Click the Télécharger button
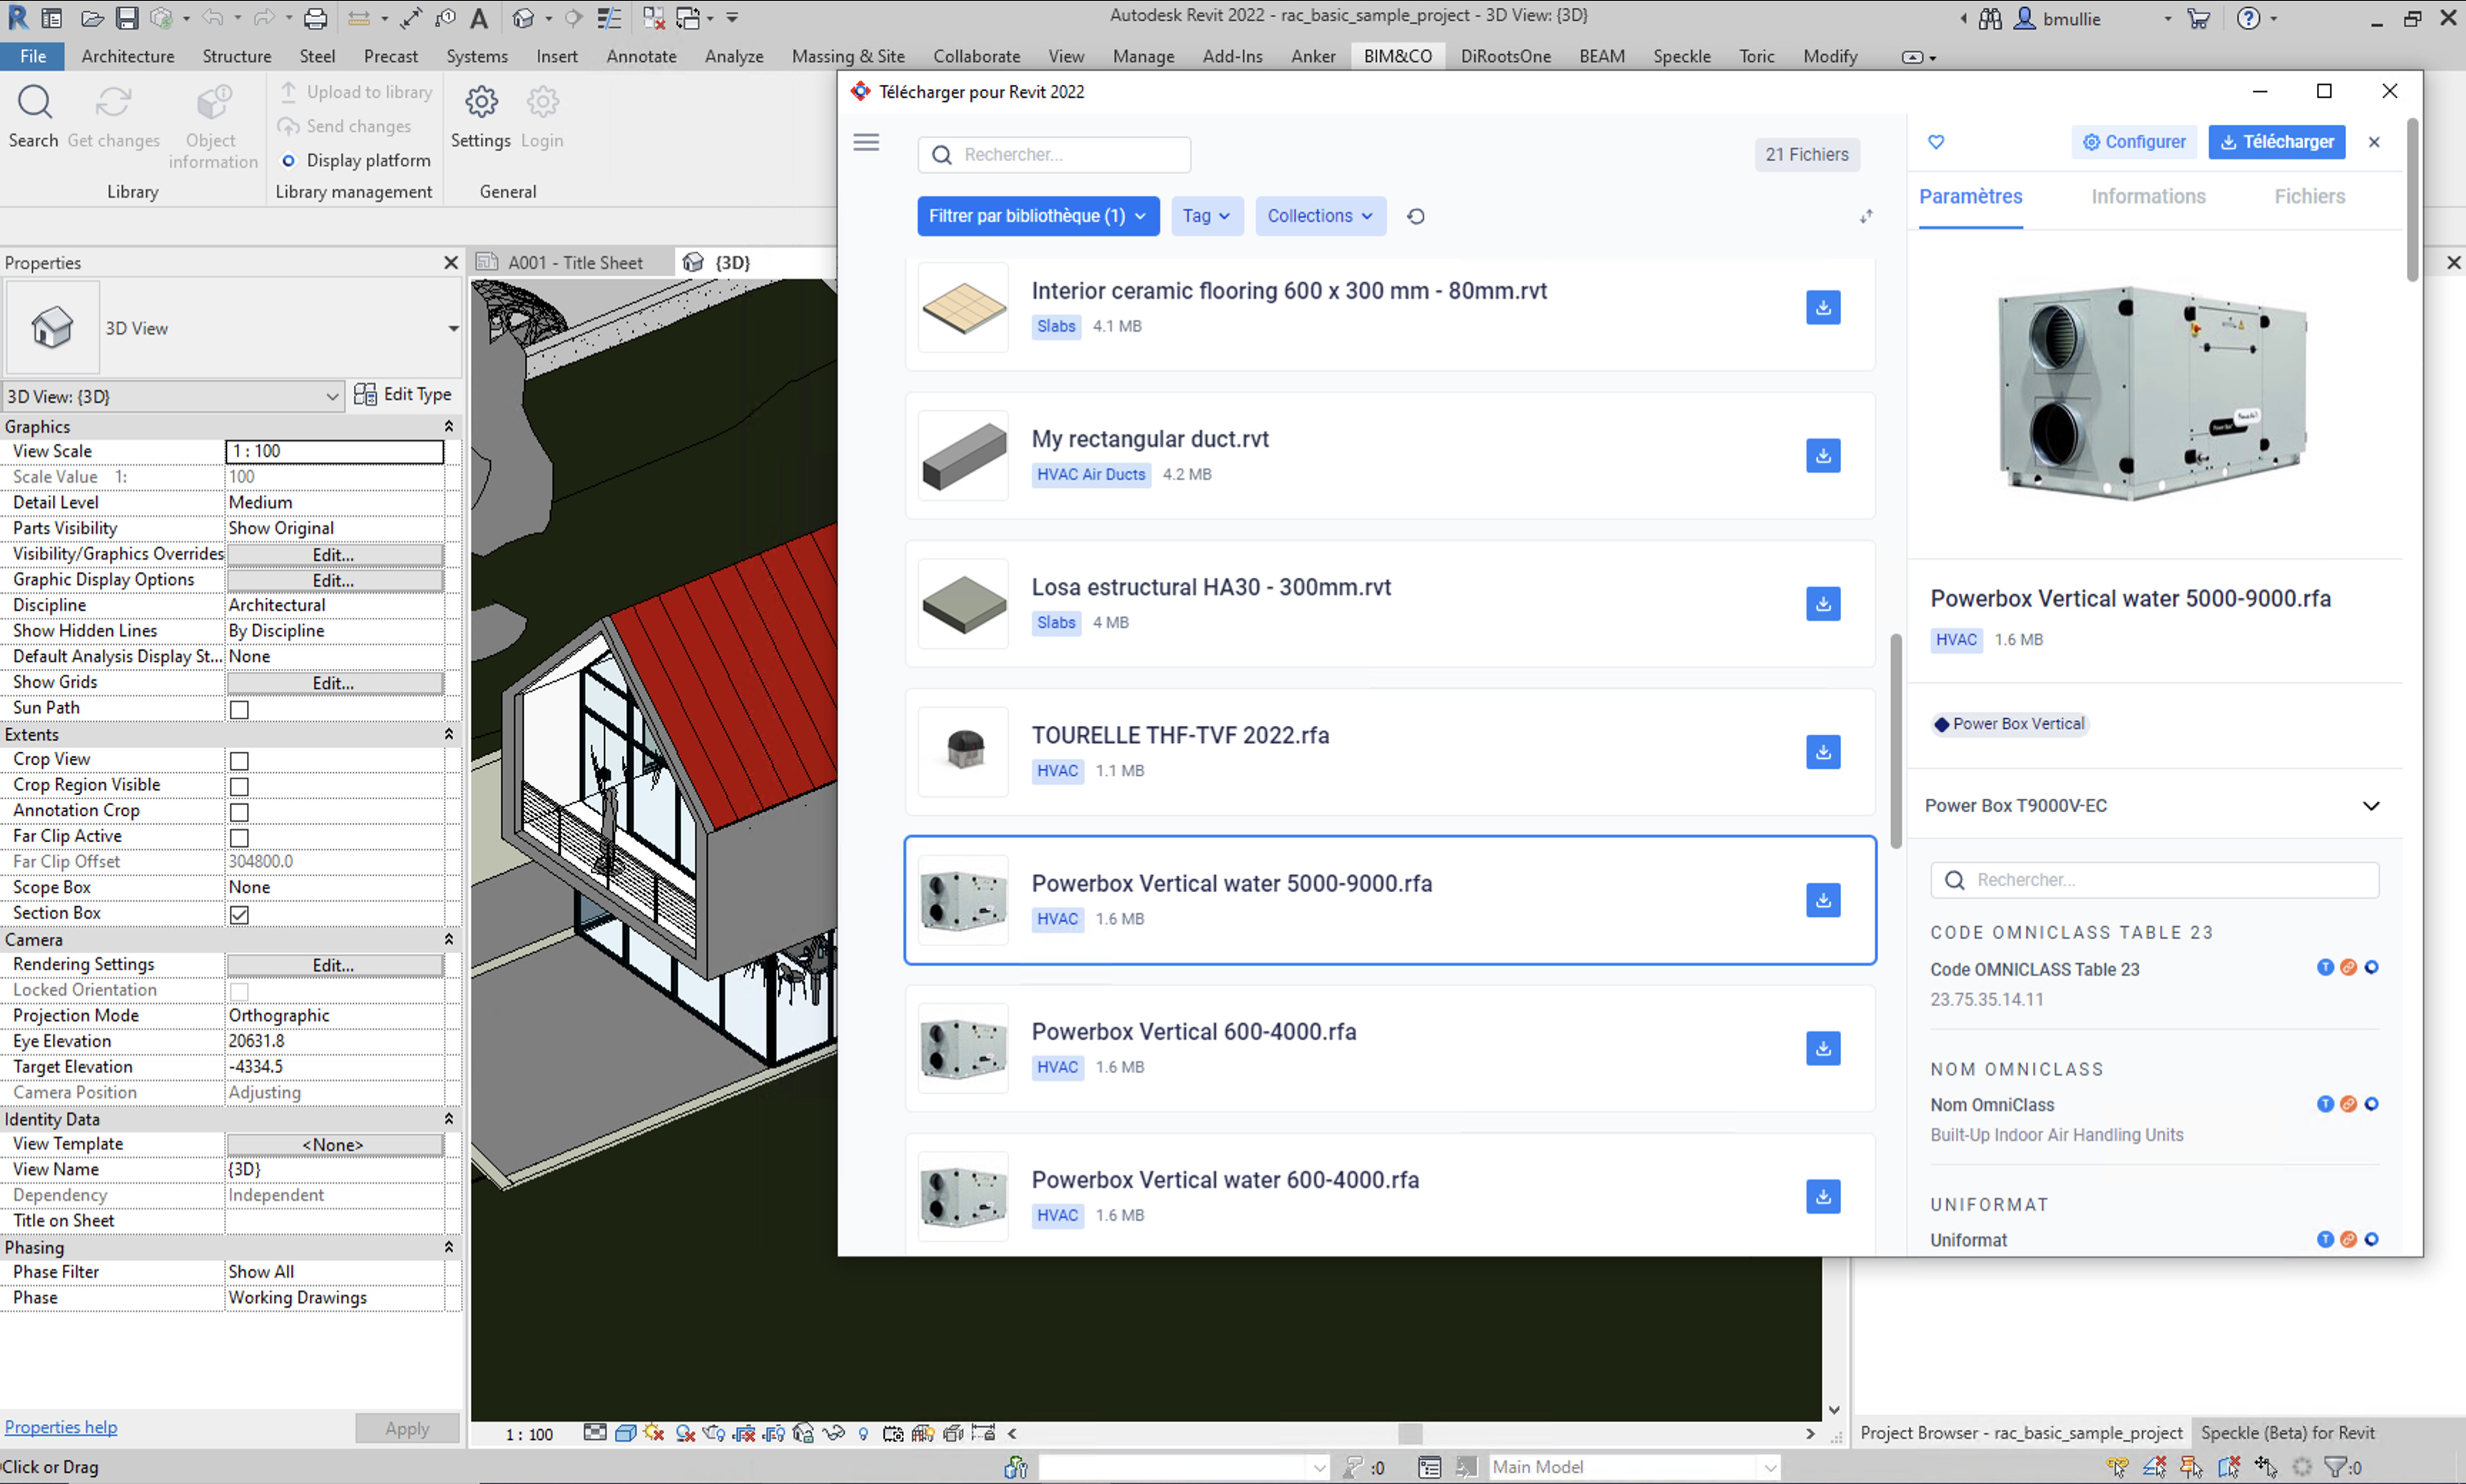The image size is (2466, 1484). [2276, 142]
